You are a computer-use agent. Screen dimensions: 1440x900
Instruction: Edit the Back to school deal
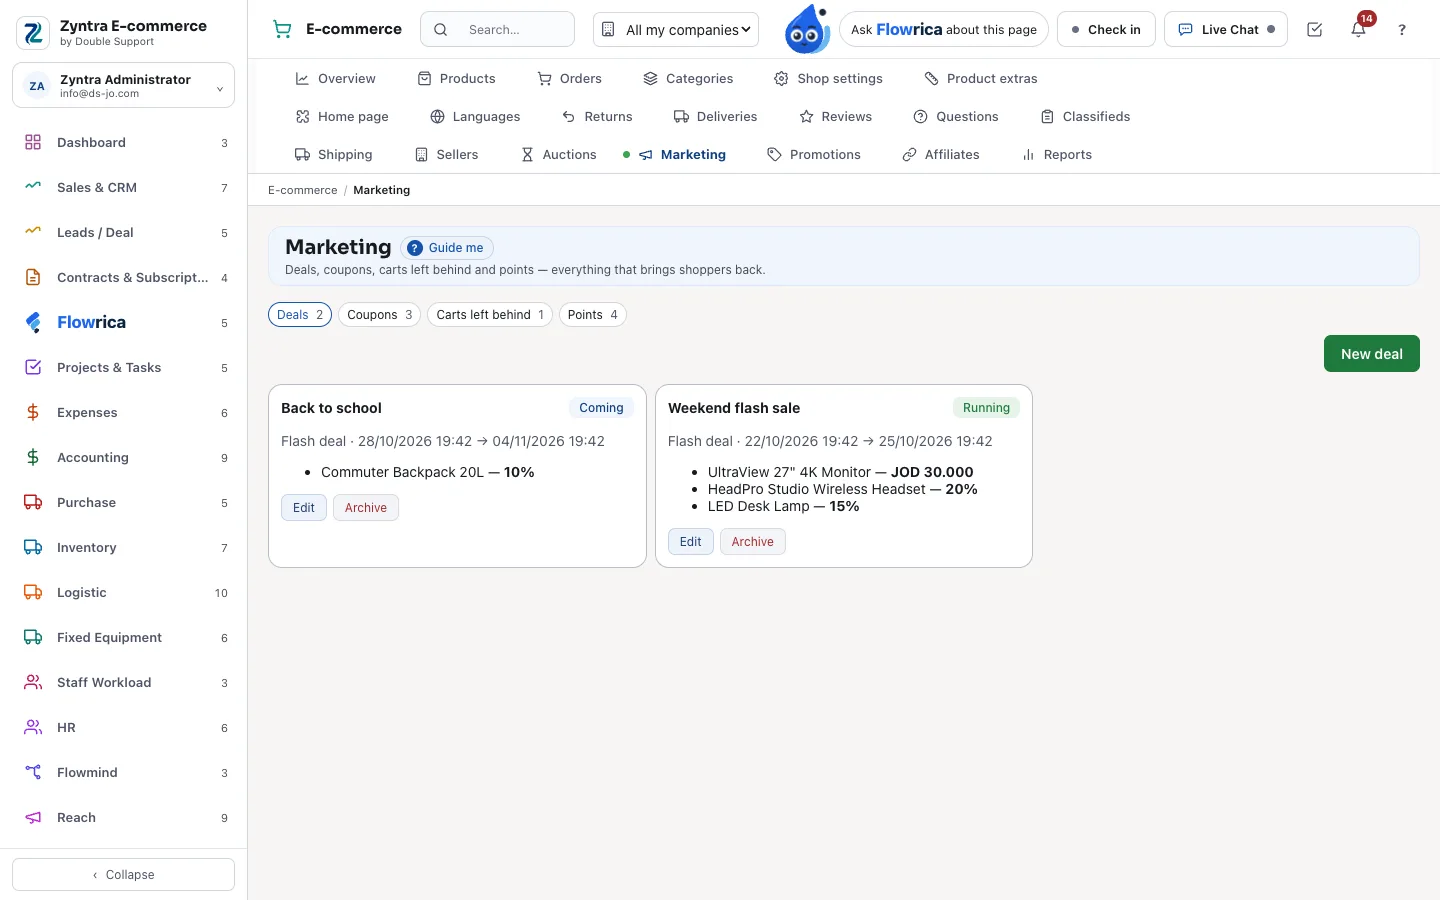tap(304, 508)
